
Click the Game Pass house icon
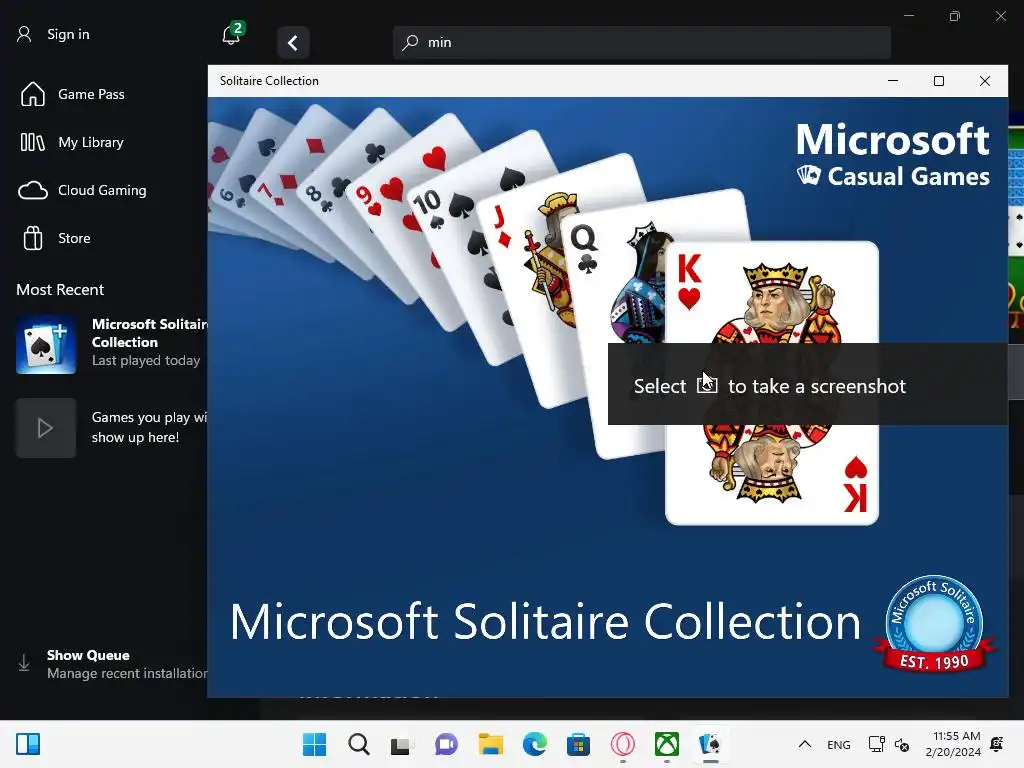tap(33, 94)
